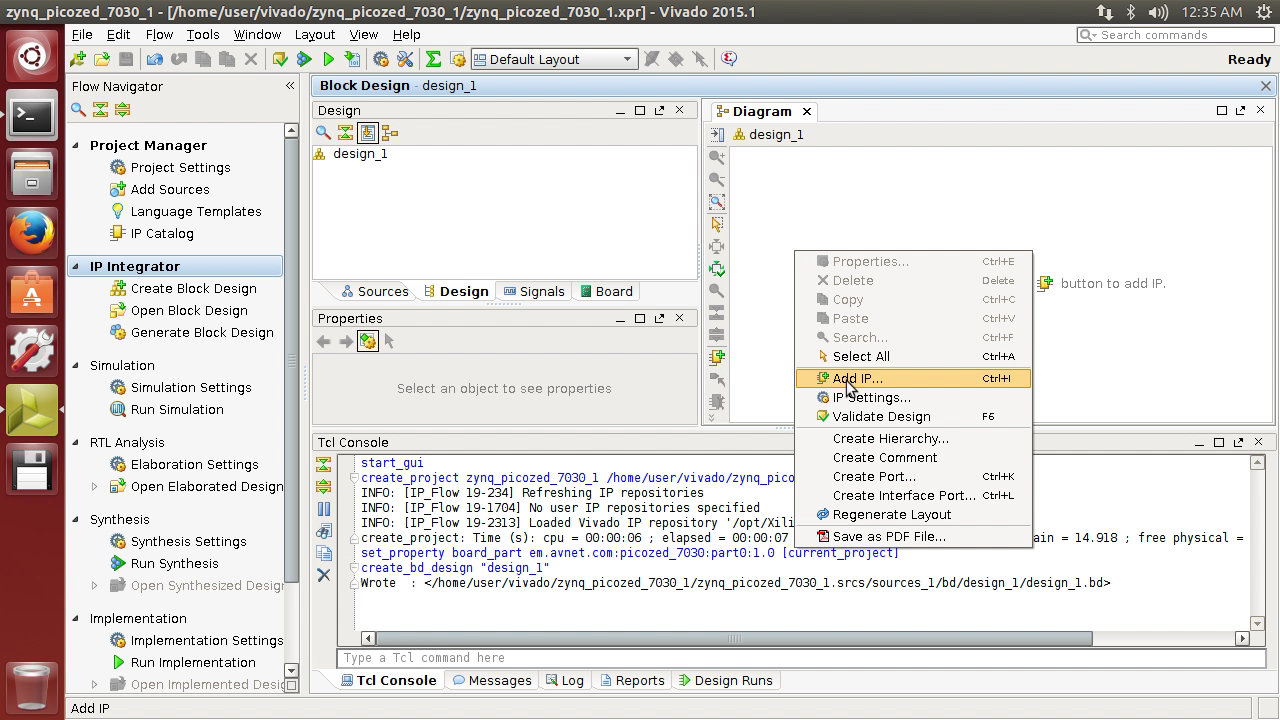1280x720 pixels.
Task: Expand the Open Elaborated Design item
Action: (x=95, y=486)
